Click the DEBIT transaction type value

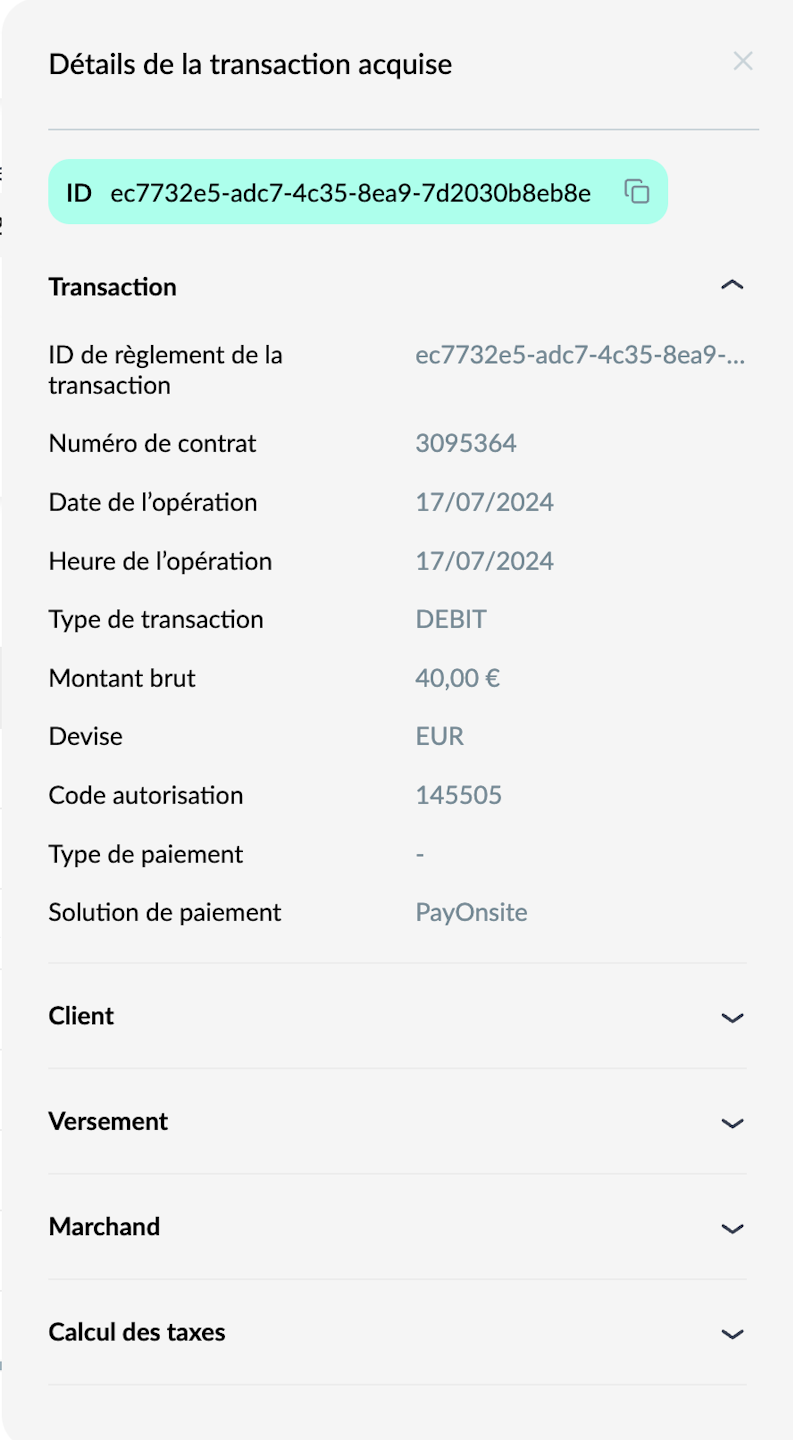pos(451,619)
